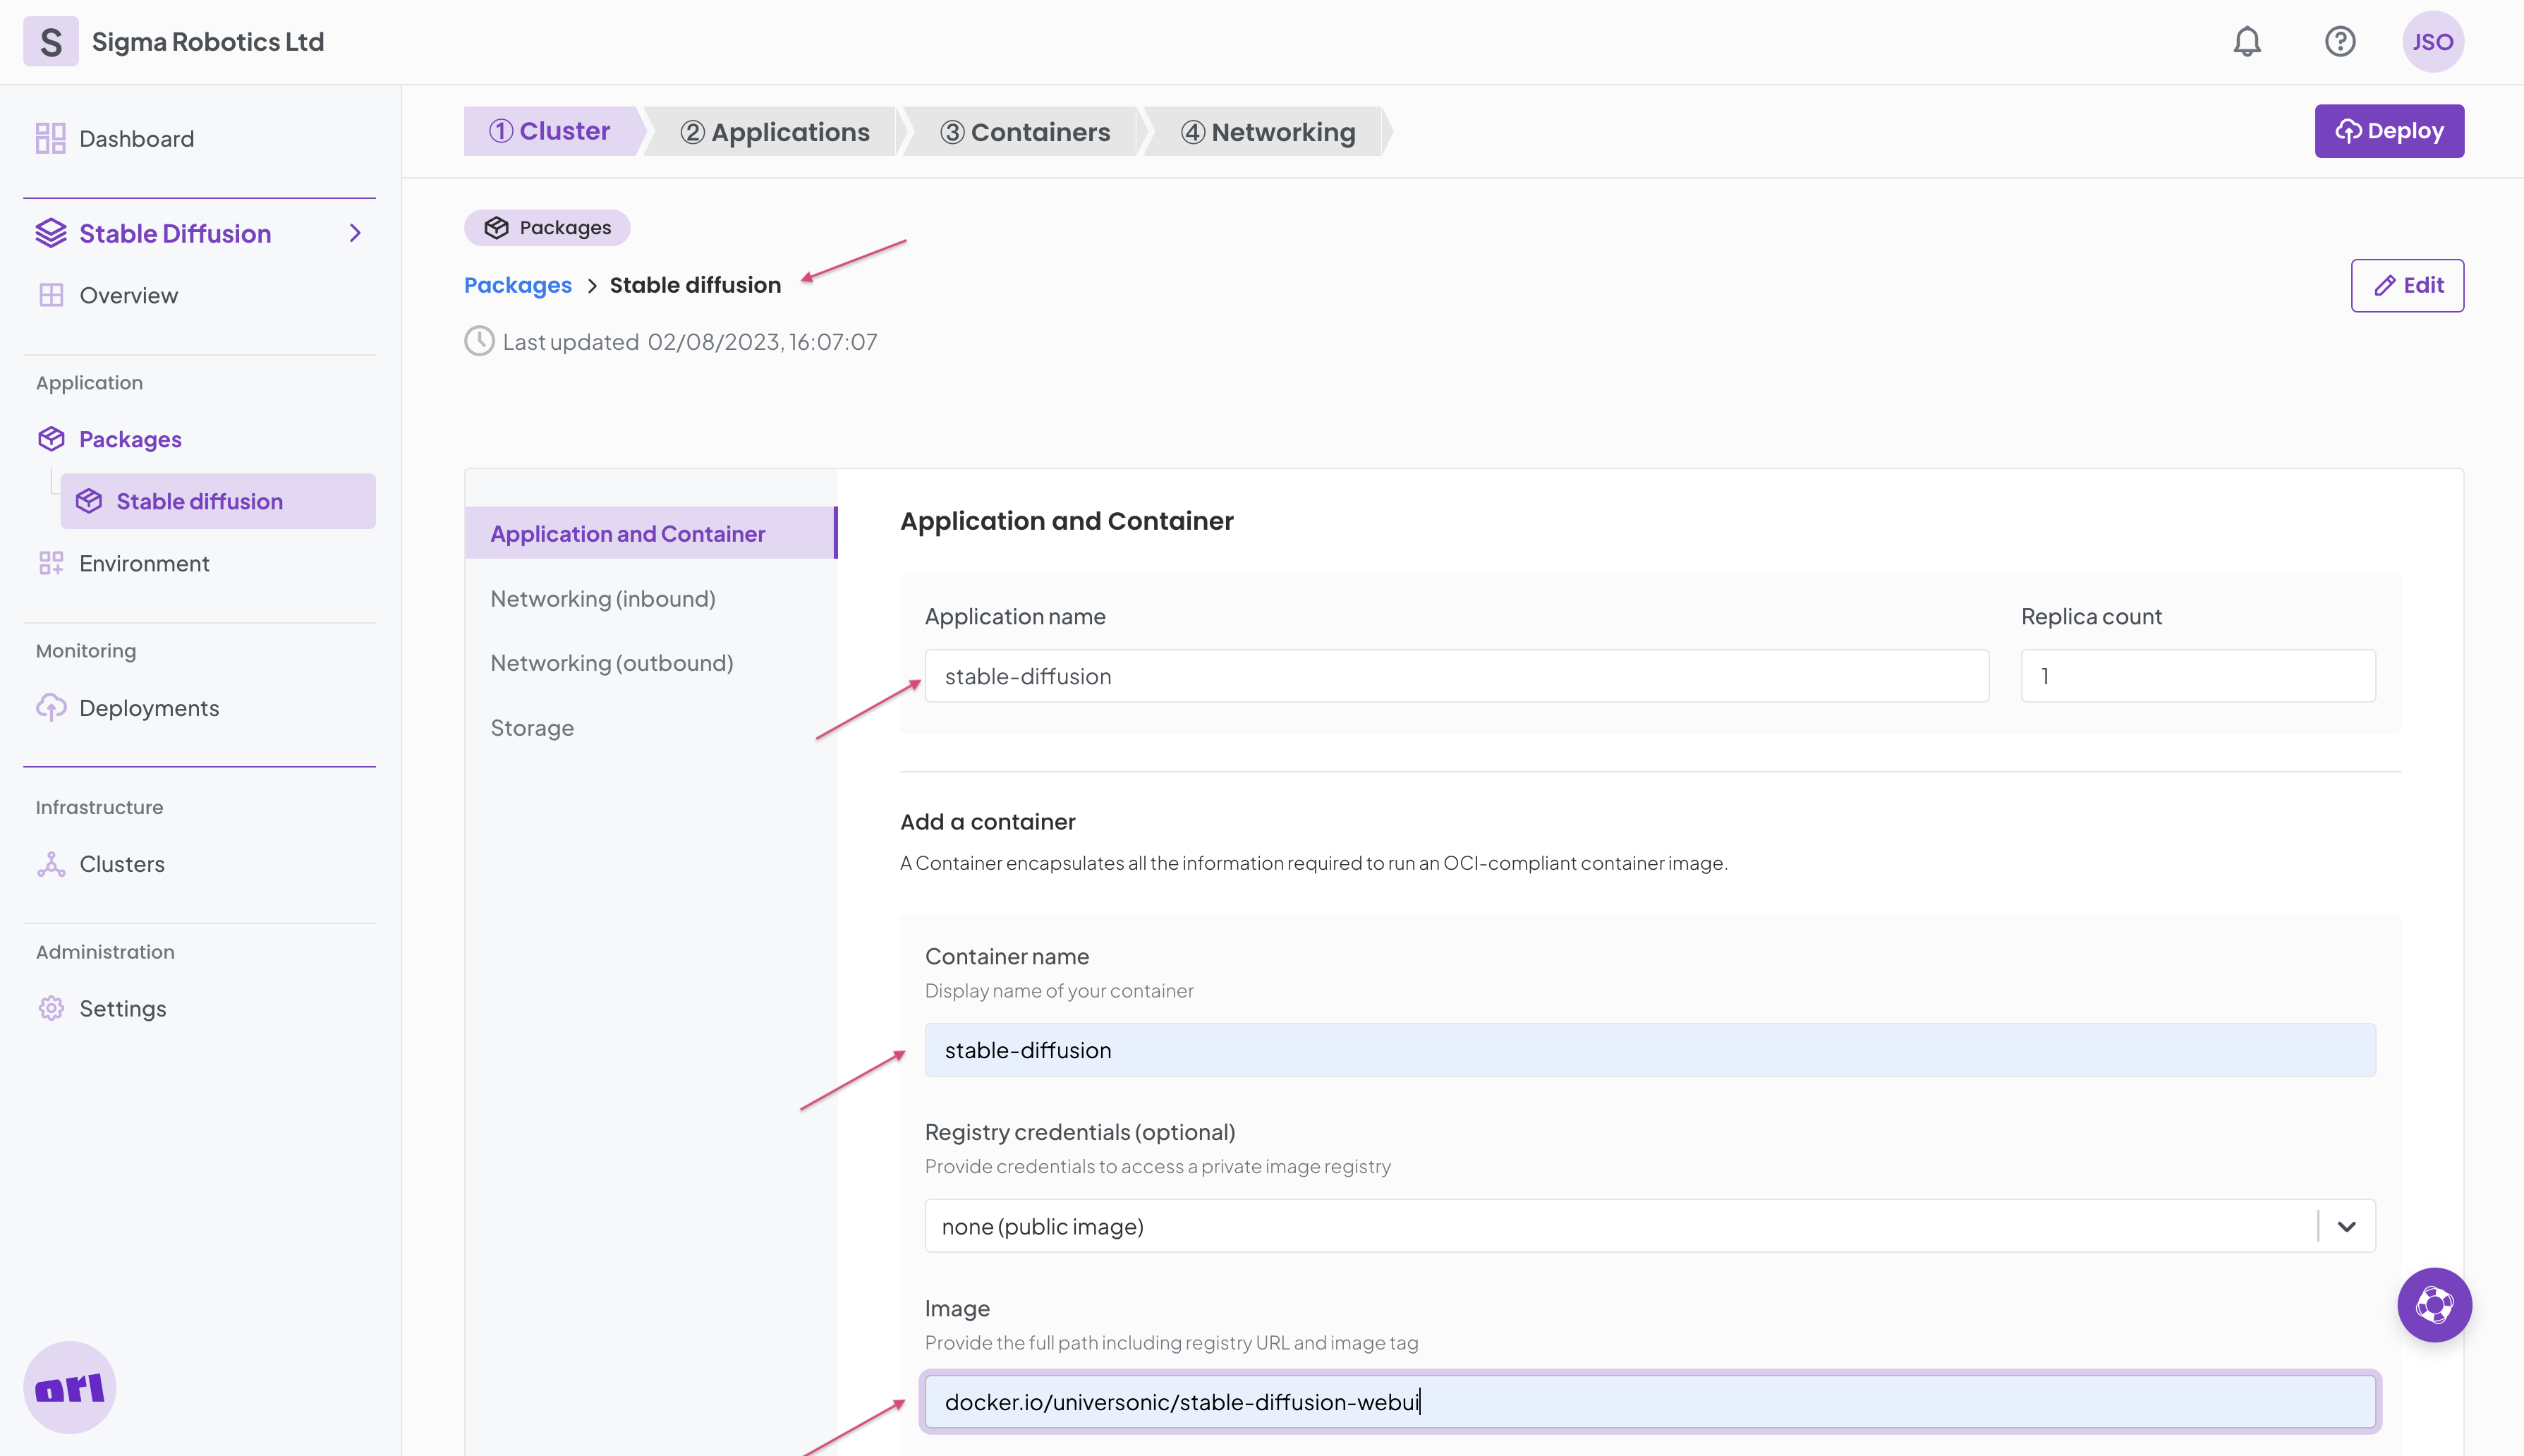Follow the Packages breadcrumb link
This screenshot has height=1456, width=2524.
click(518, 285)
